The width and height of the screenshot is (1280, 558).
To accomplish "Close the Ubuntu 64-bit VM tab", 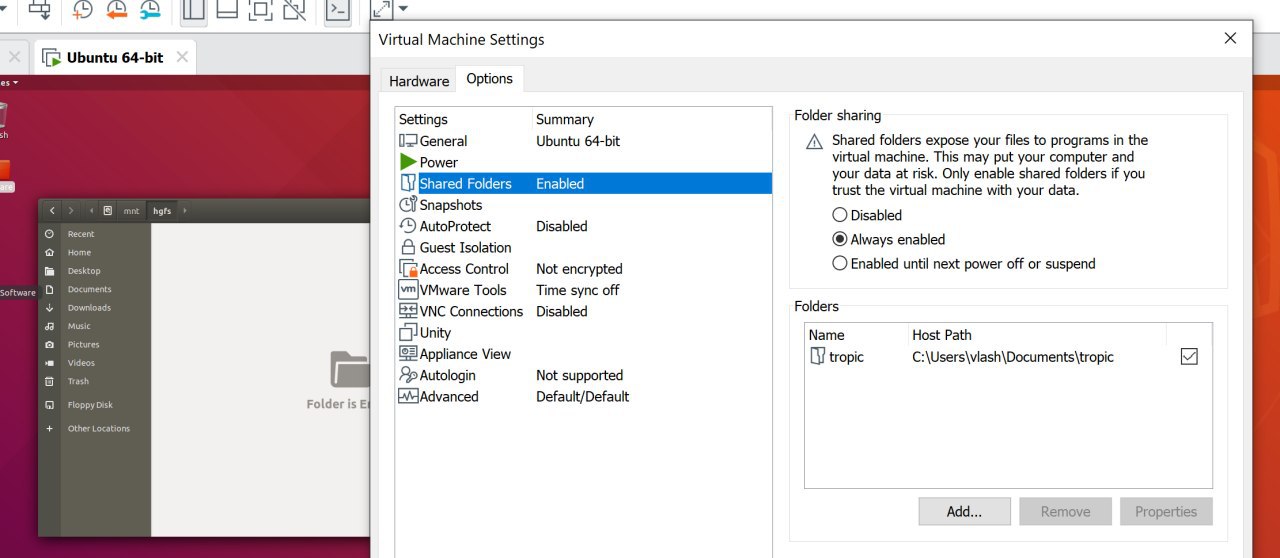I will (182, 57).
